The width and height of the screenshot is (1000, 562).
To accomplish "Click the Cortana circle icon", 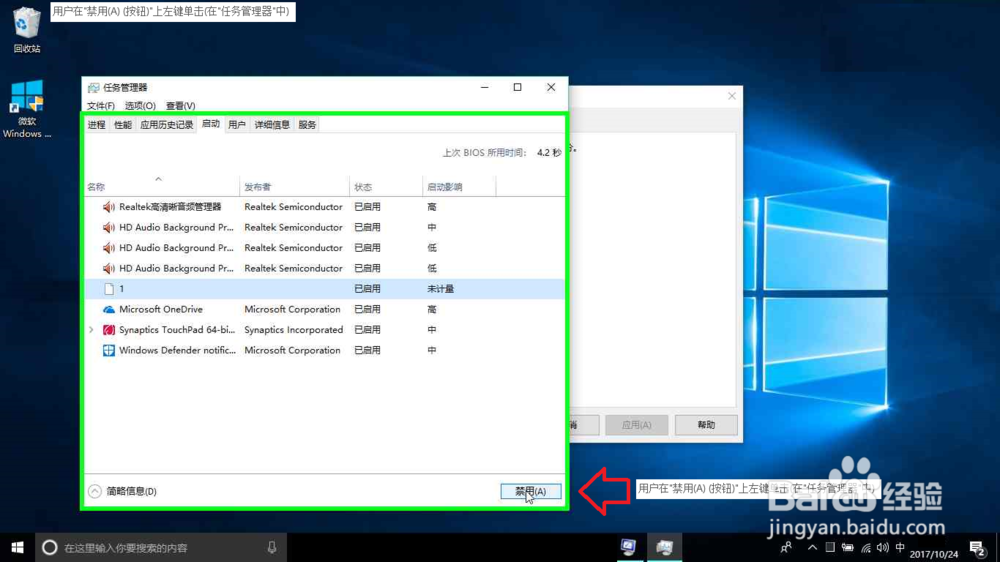I will pos(50,547).
